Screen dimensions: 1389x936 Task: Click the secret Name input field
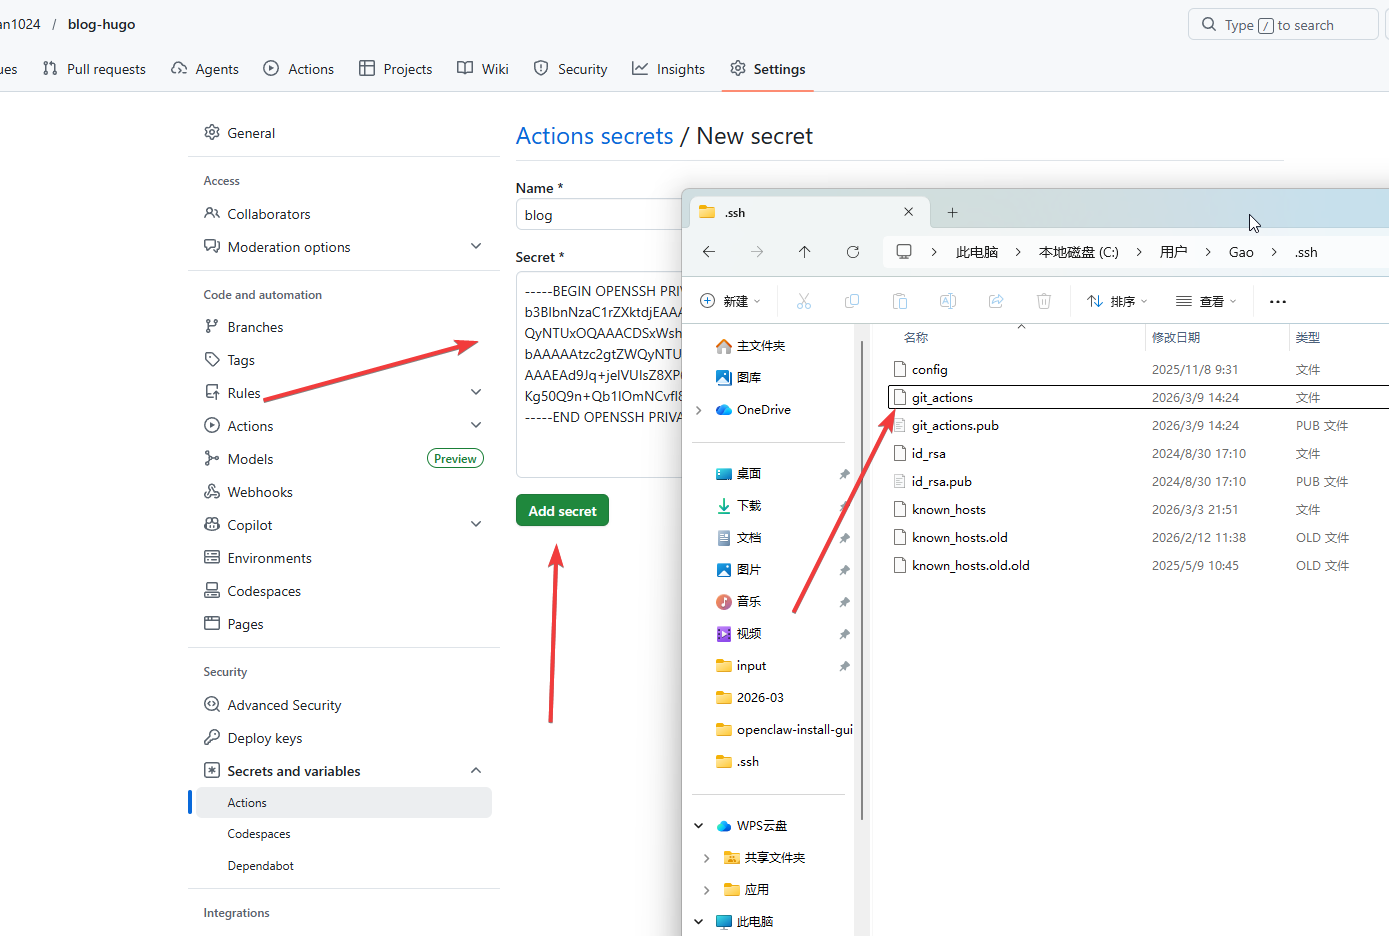click(x=598, y=215)
